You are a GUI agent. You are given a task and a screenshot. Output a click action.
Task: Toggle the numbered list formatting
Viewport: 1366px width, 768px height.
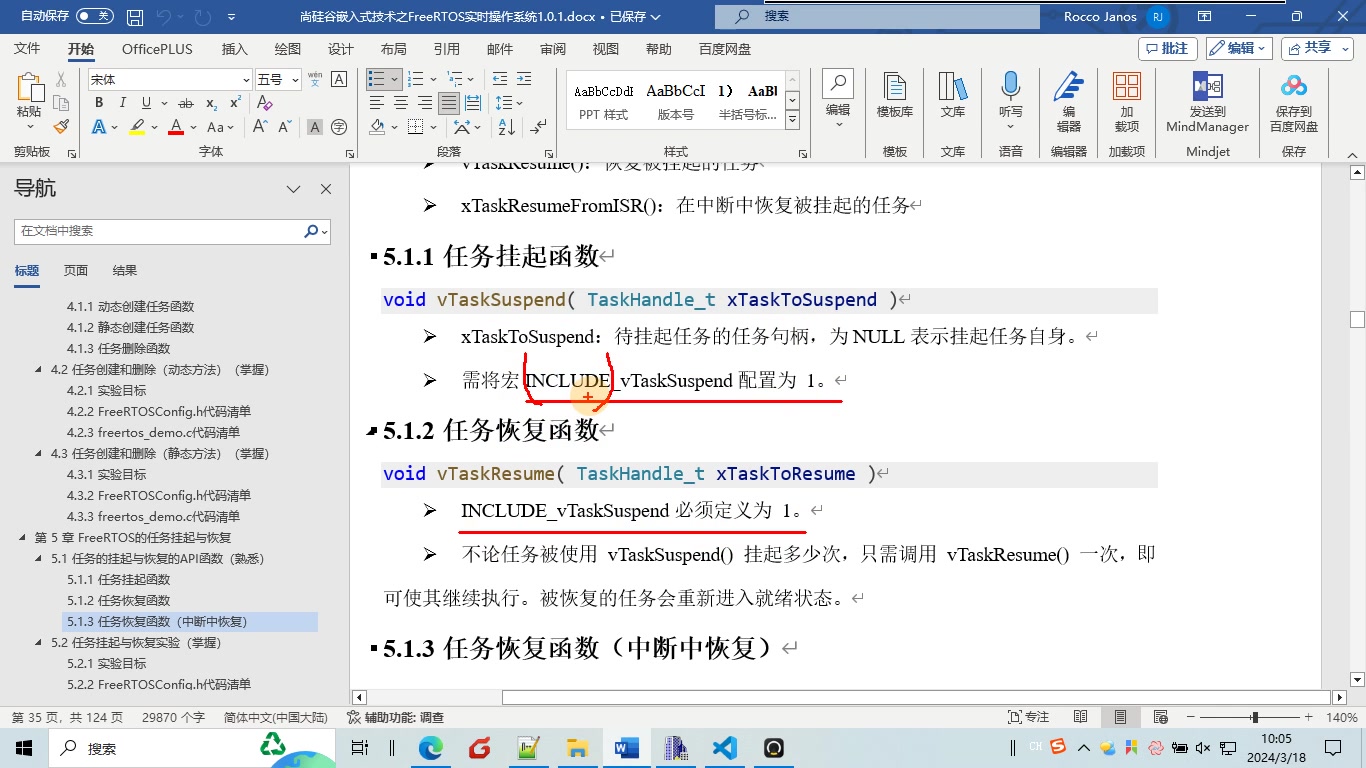(x=415, y=78)
